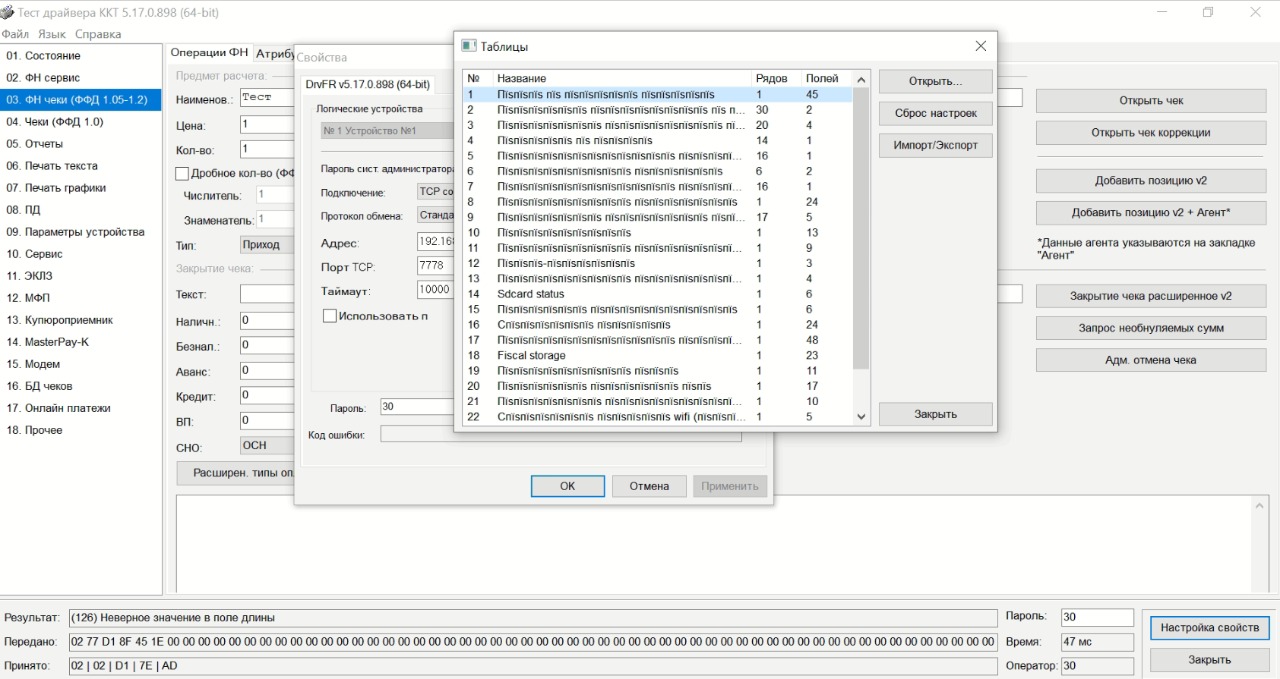This screenshot has width=1280, height=679.
Task: Click the Таблицы dialog title icon
Action: tap(468, 46)
